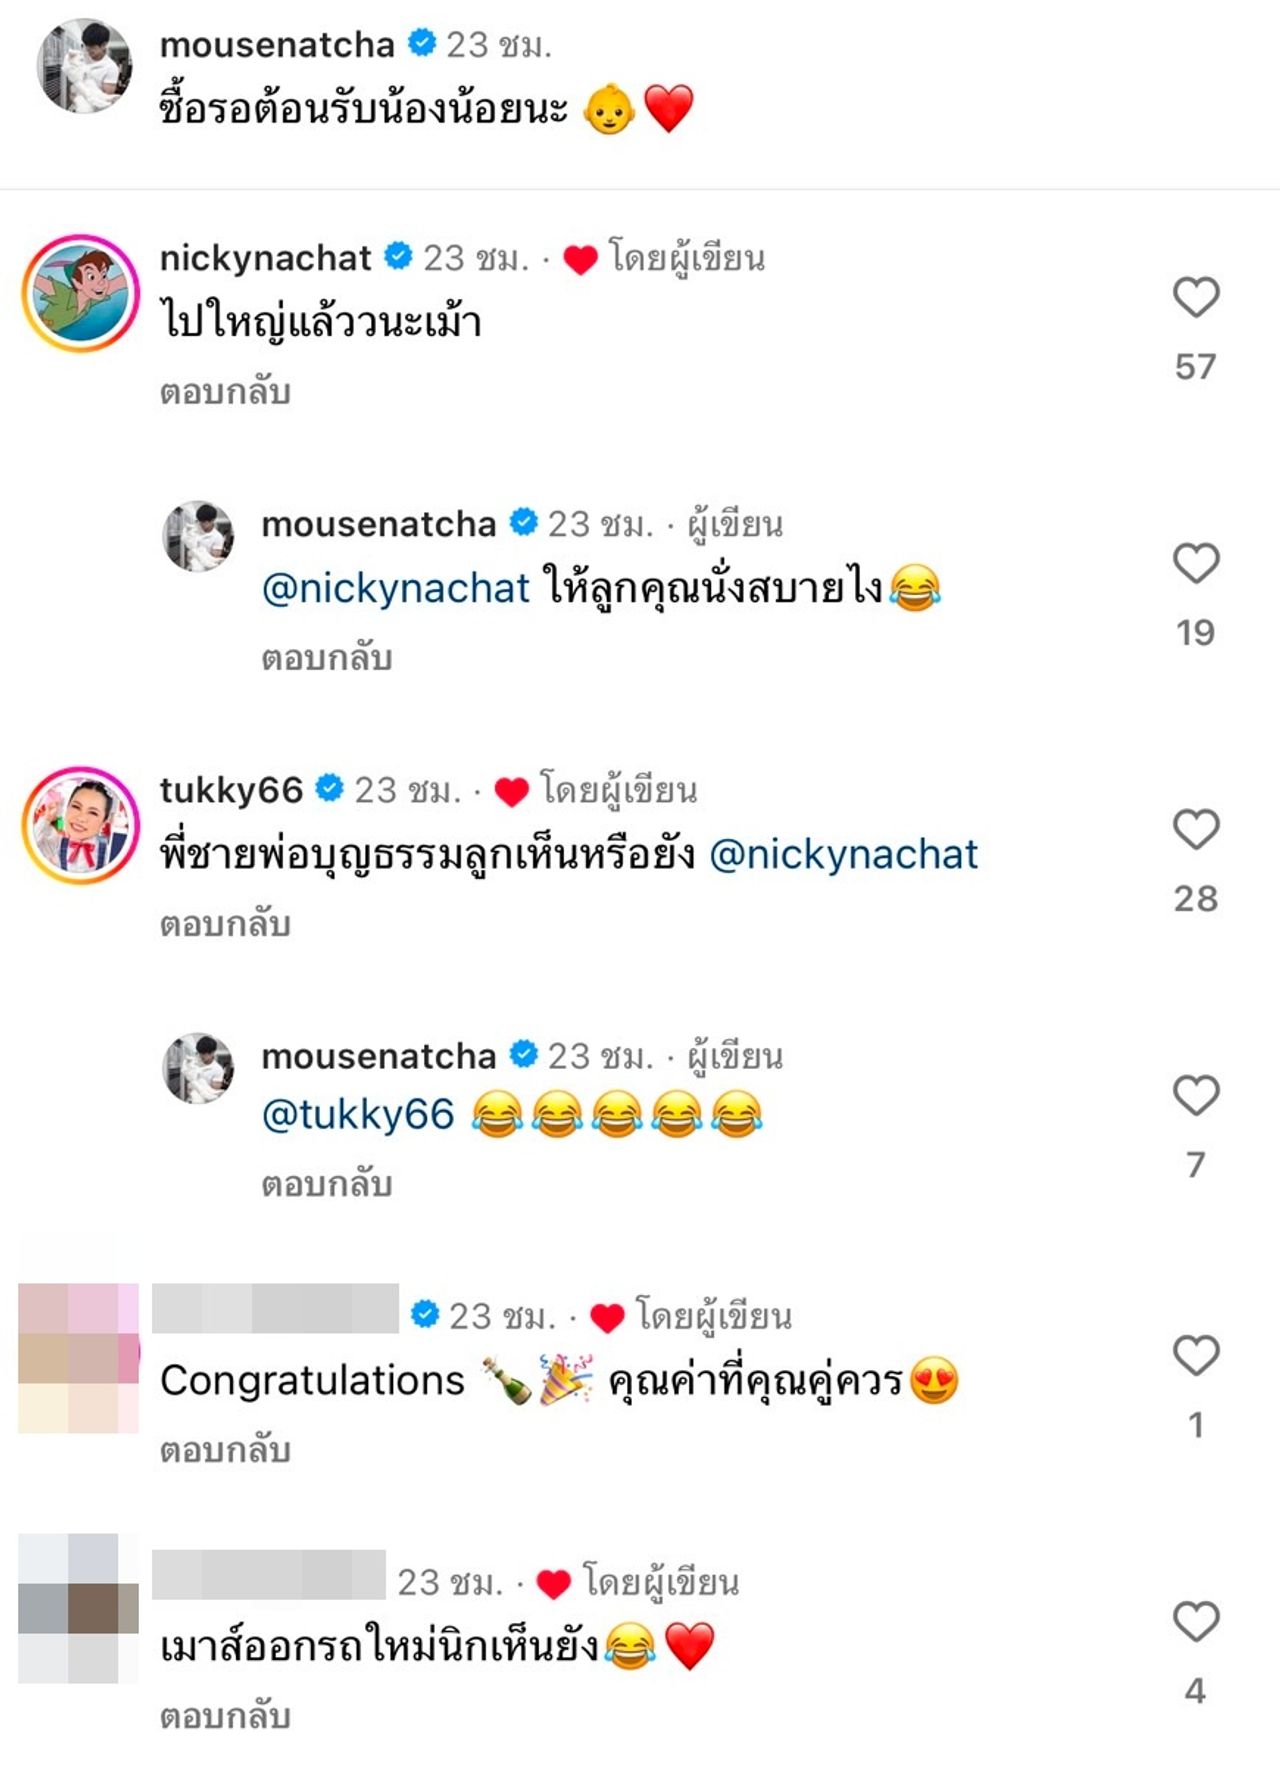Open nickynachat username on the first comment
The image size is (1280, 1771).
tap(265, 258)
